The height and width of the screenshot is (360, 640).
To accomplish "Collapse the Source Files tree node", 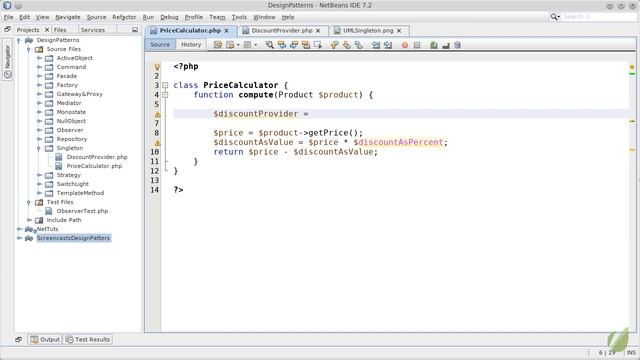I will point(29,49).
